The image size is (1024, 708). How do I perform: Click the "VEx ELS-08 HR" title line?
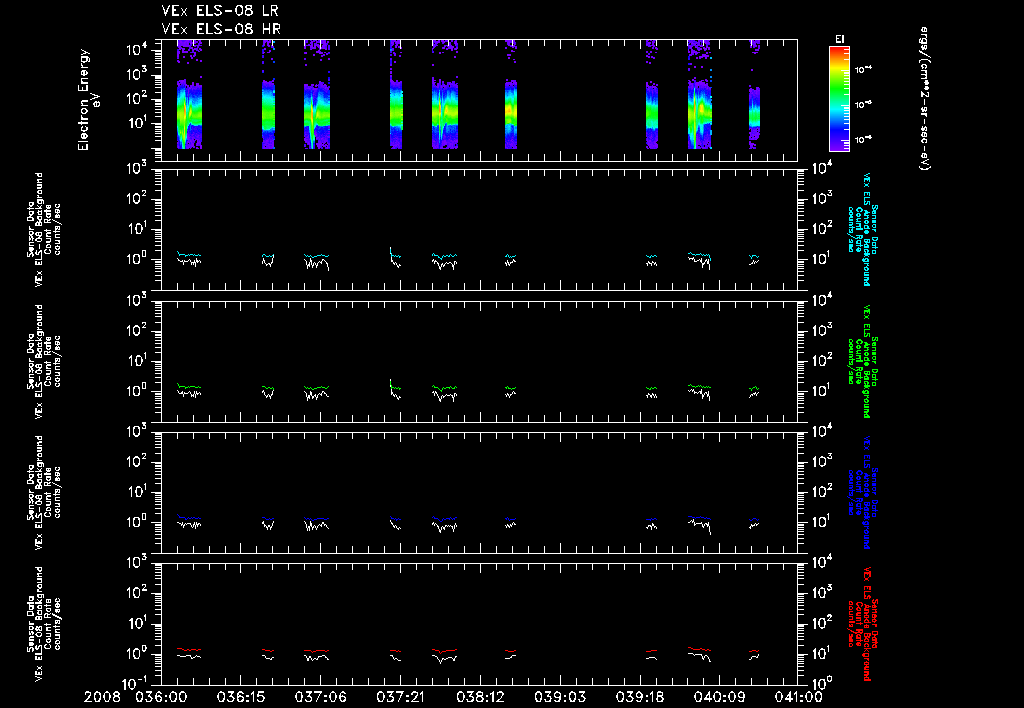coord(221,29)
